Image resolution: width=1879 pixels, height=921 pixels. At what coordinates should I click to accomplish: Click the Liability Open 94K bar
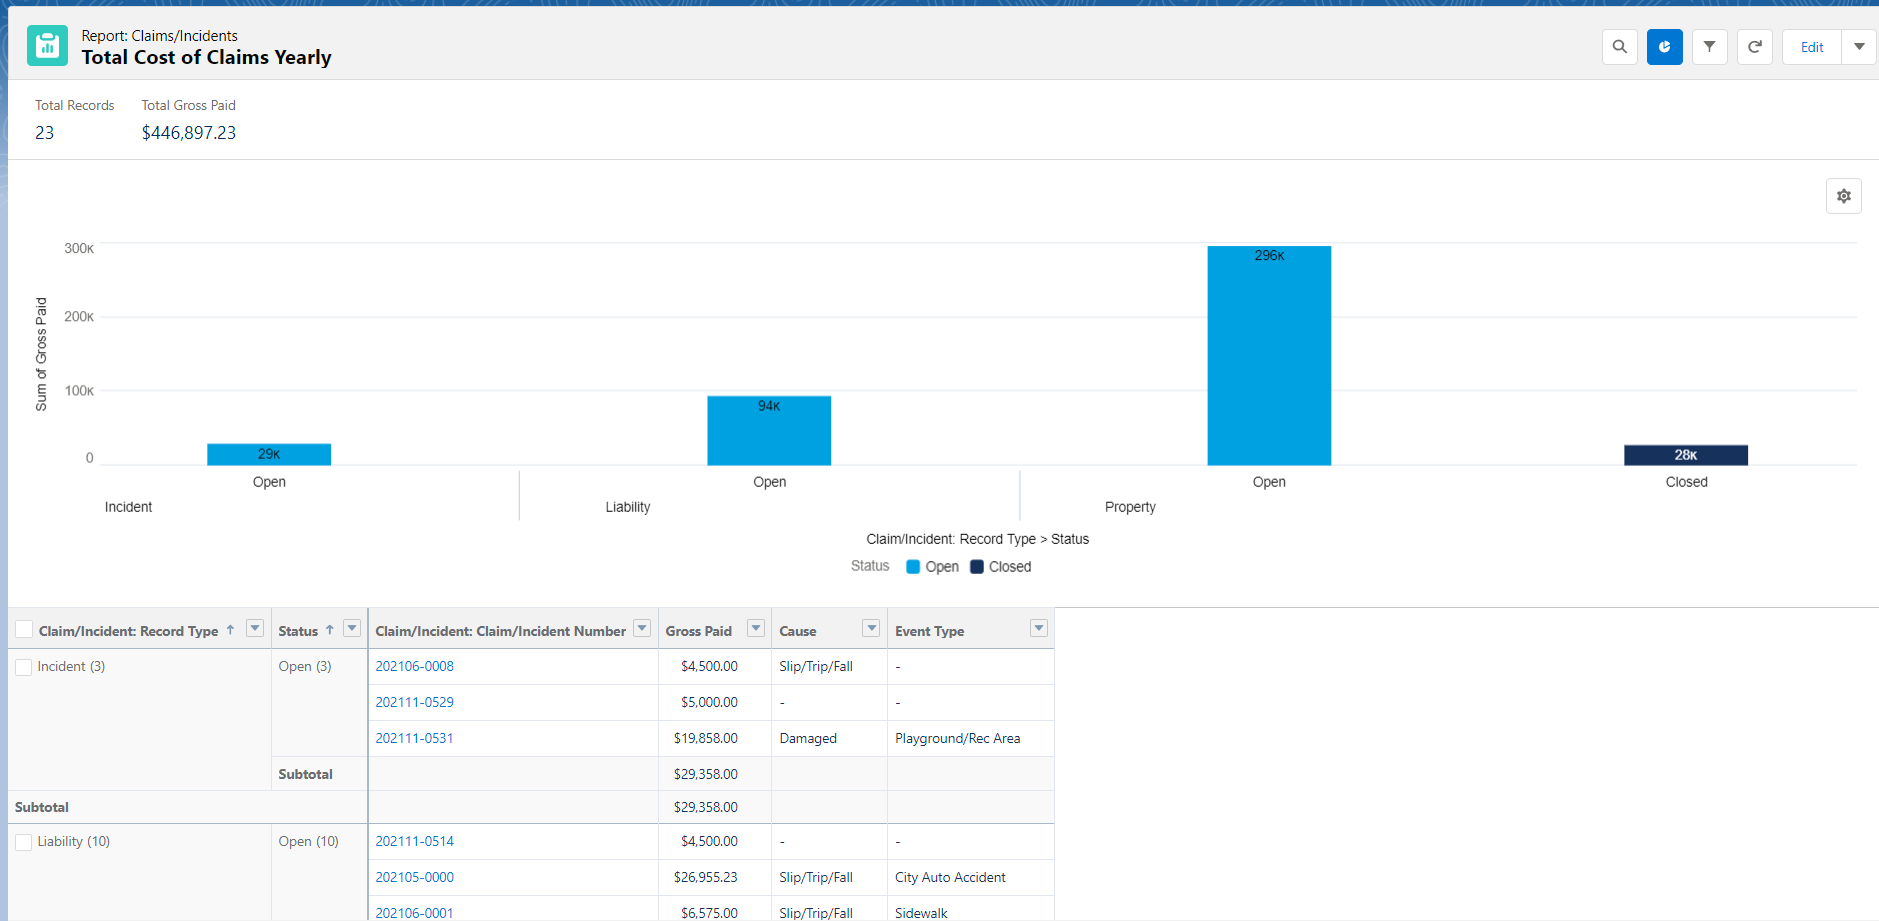[x=769, y=431]
